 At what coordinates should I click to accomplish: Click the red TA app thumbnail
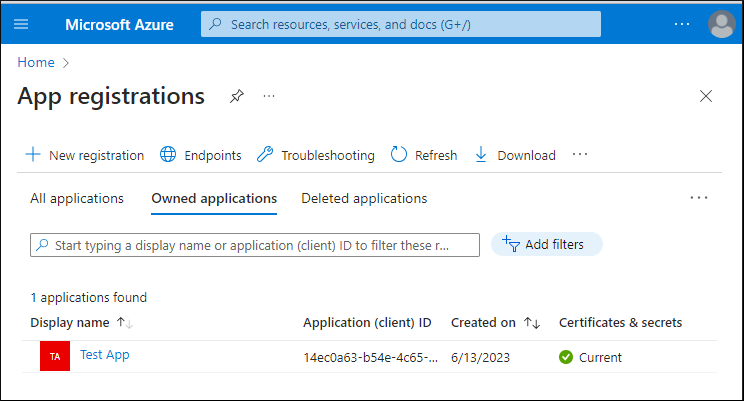point(55,356)
